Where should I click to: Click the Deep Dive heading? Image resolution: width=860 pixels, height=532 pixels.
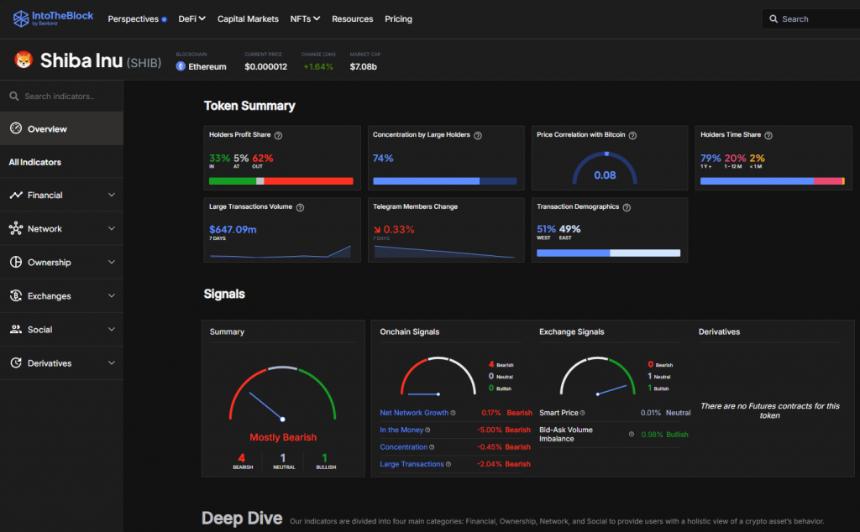pyautogui.click(x=242, y=518)
